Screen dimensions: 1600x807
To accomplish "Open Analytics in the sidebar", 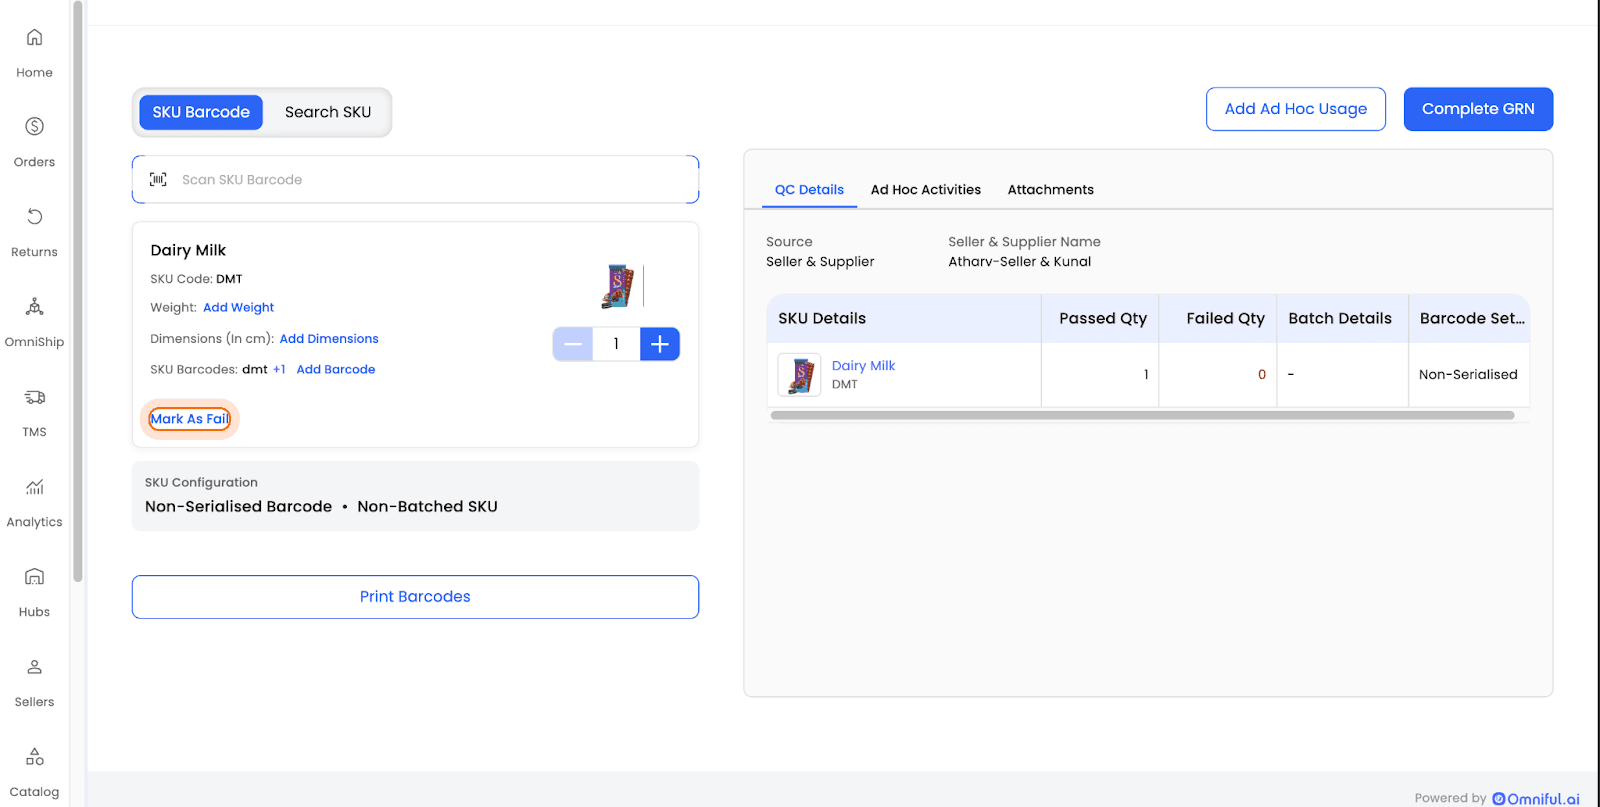I will pyautogui.click(x=34, y=487).
